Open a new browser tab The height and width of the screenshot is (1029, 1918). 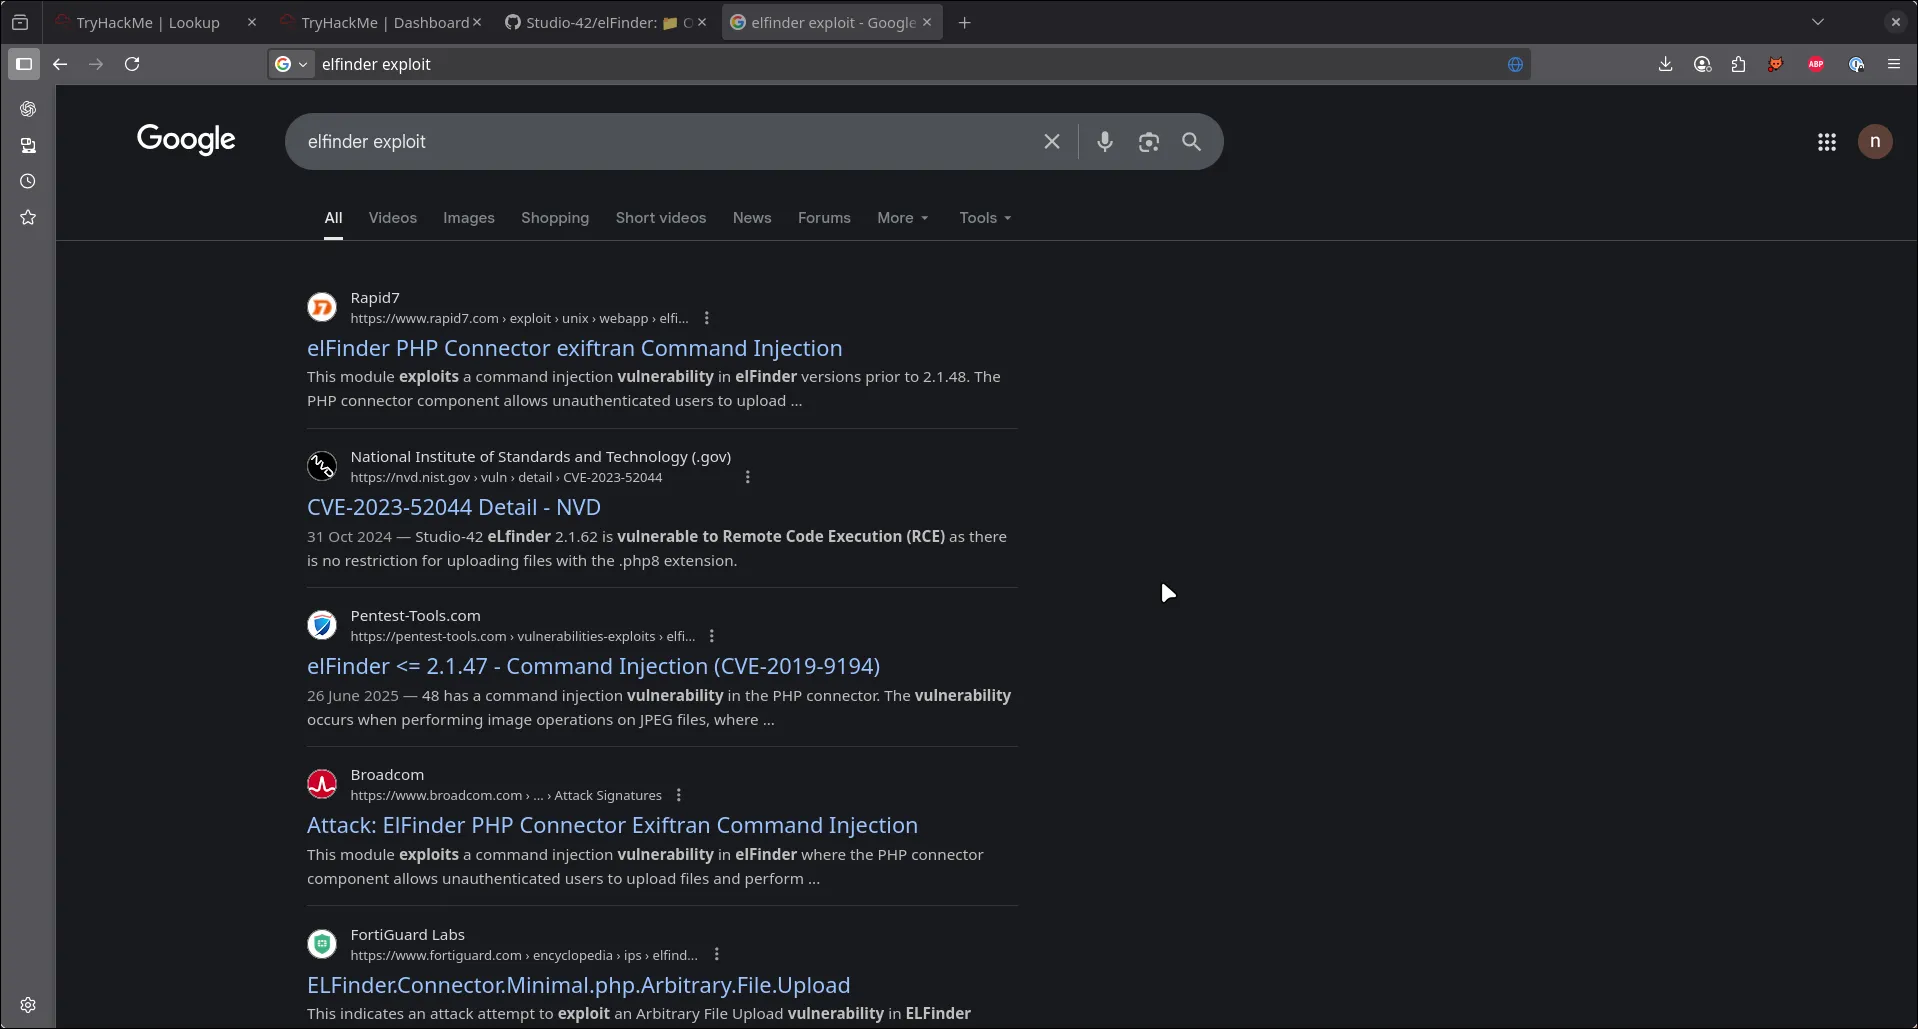pyautogui.click(x=965, y=22)
